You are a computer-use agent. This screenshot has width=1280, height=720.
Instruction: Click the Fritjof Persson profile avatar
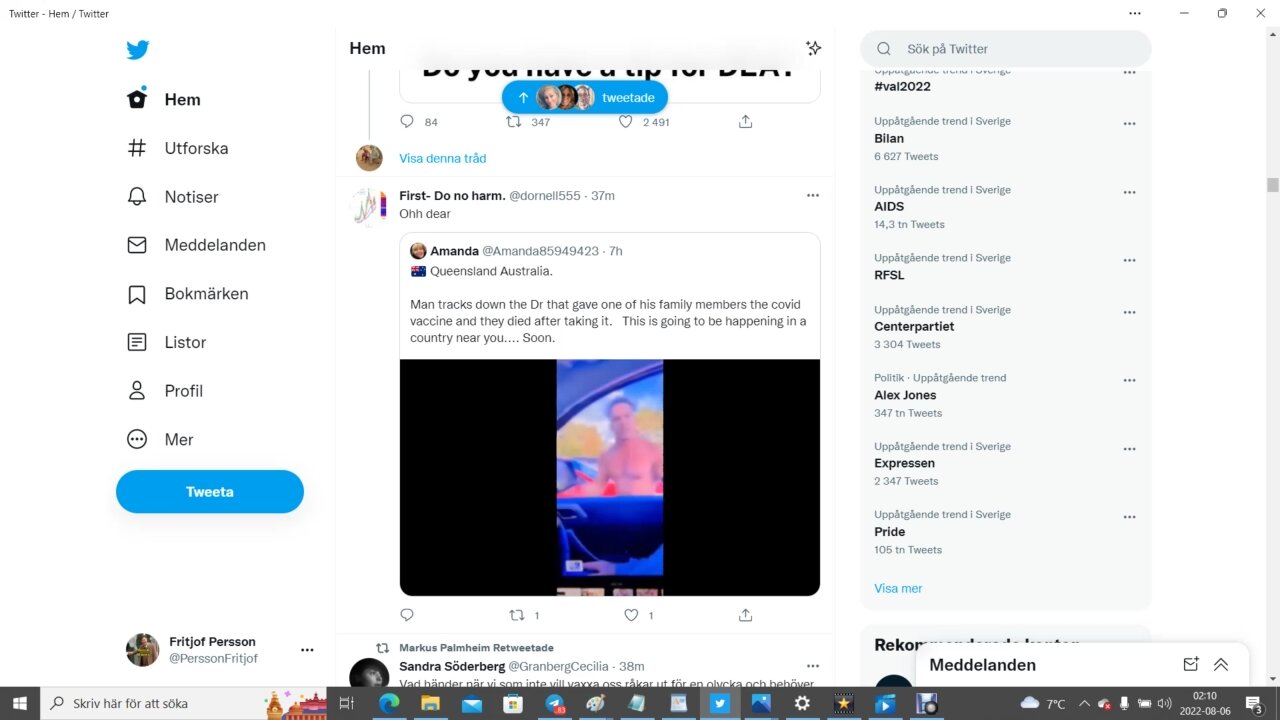click(x=142, y=650)
